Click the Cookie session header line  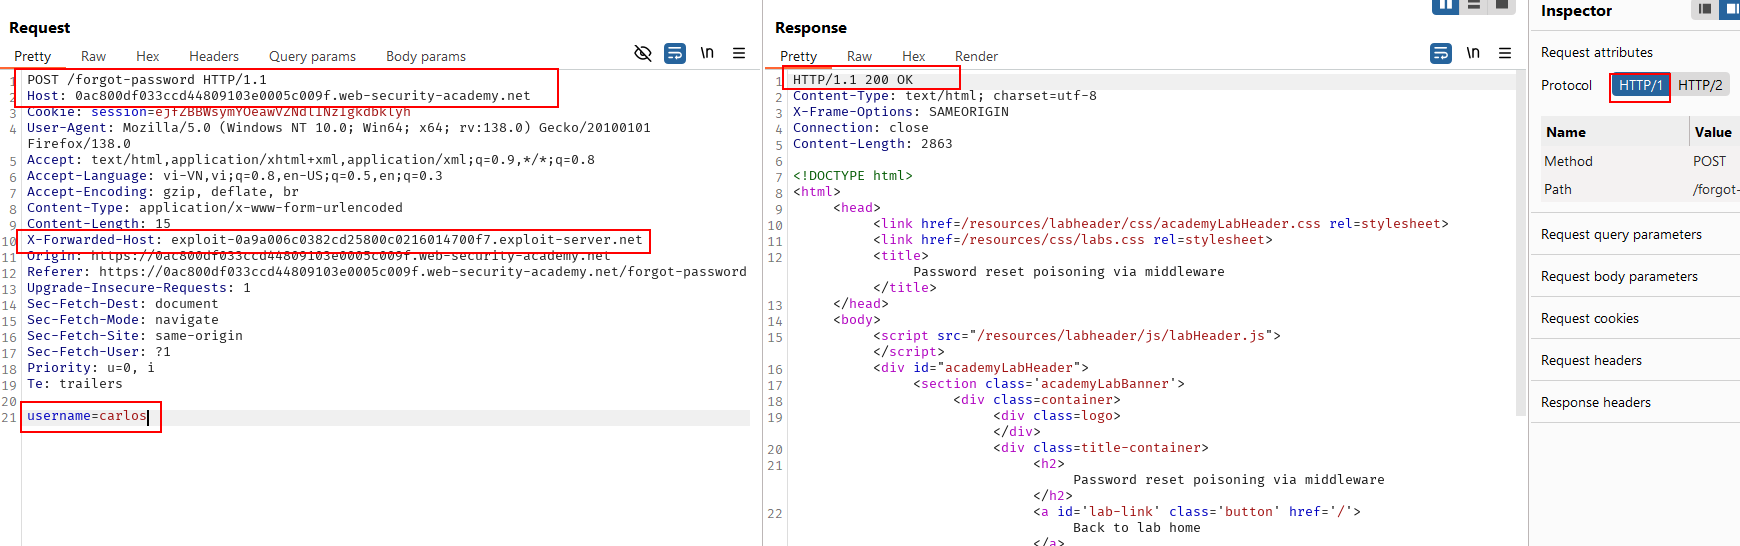coord(219,112)
